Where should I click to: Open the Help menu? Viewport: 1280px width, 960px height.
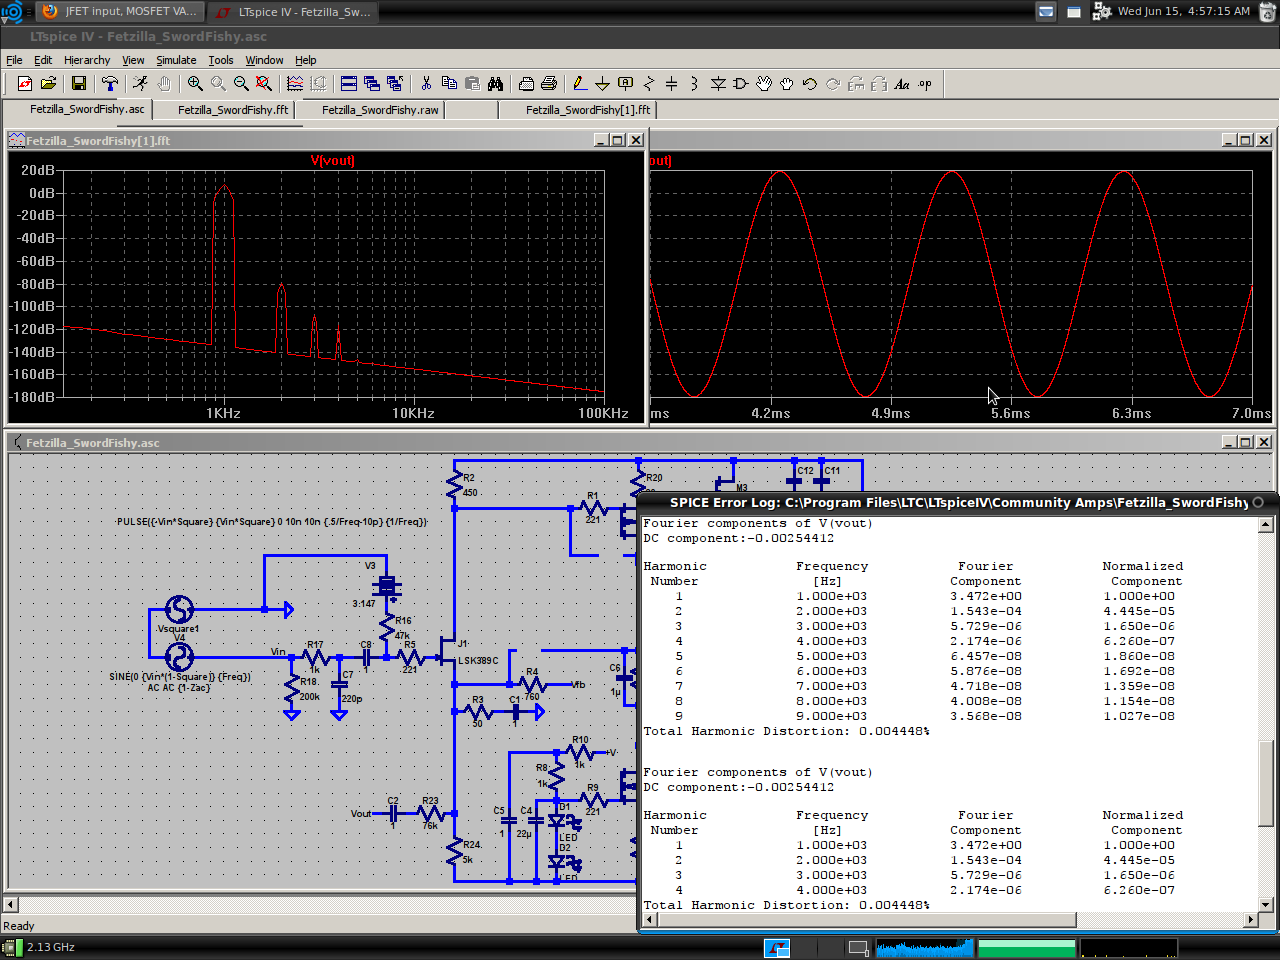point(306,60)
